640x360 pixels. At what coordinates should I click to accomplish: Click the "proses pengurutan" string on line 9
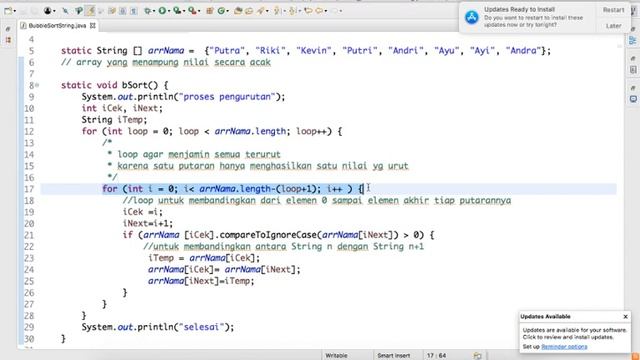[x=227, y=97]
